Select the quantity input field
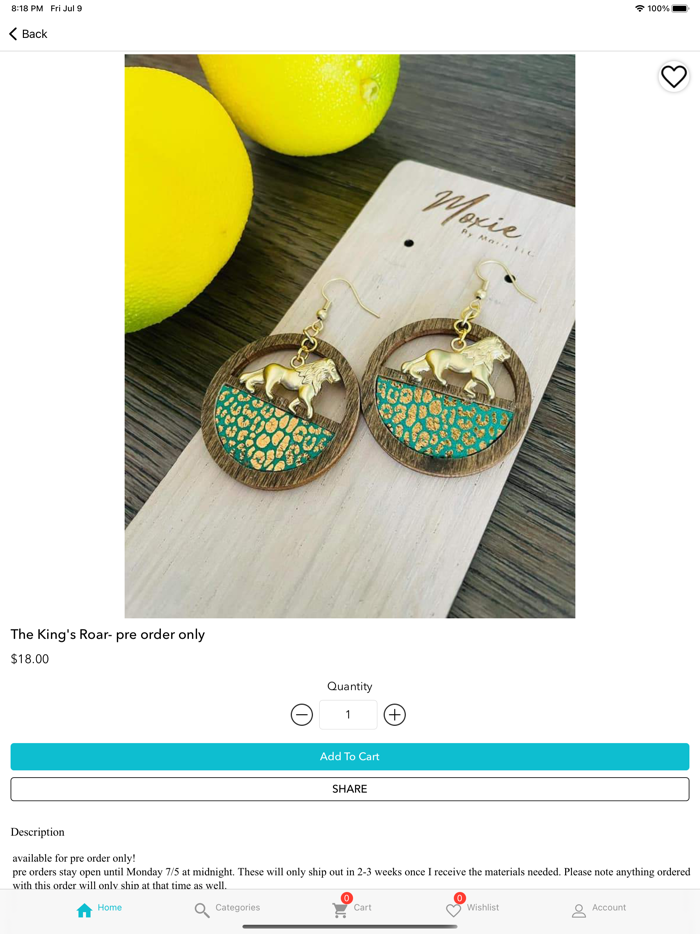This screenshot has width=700, height=934. coord(348,715)
